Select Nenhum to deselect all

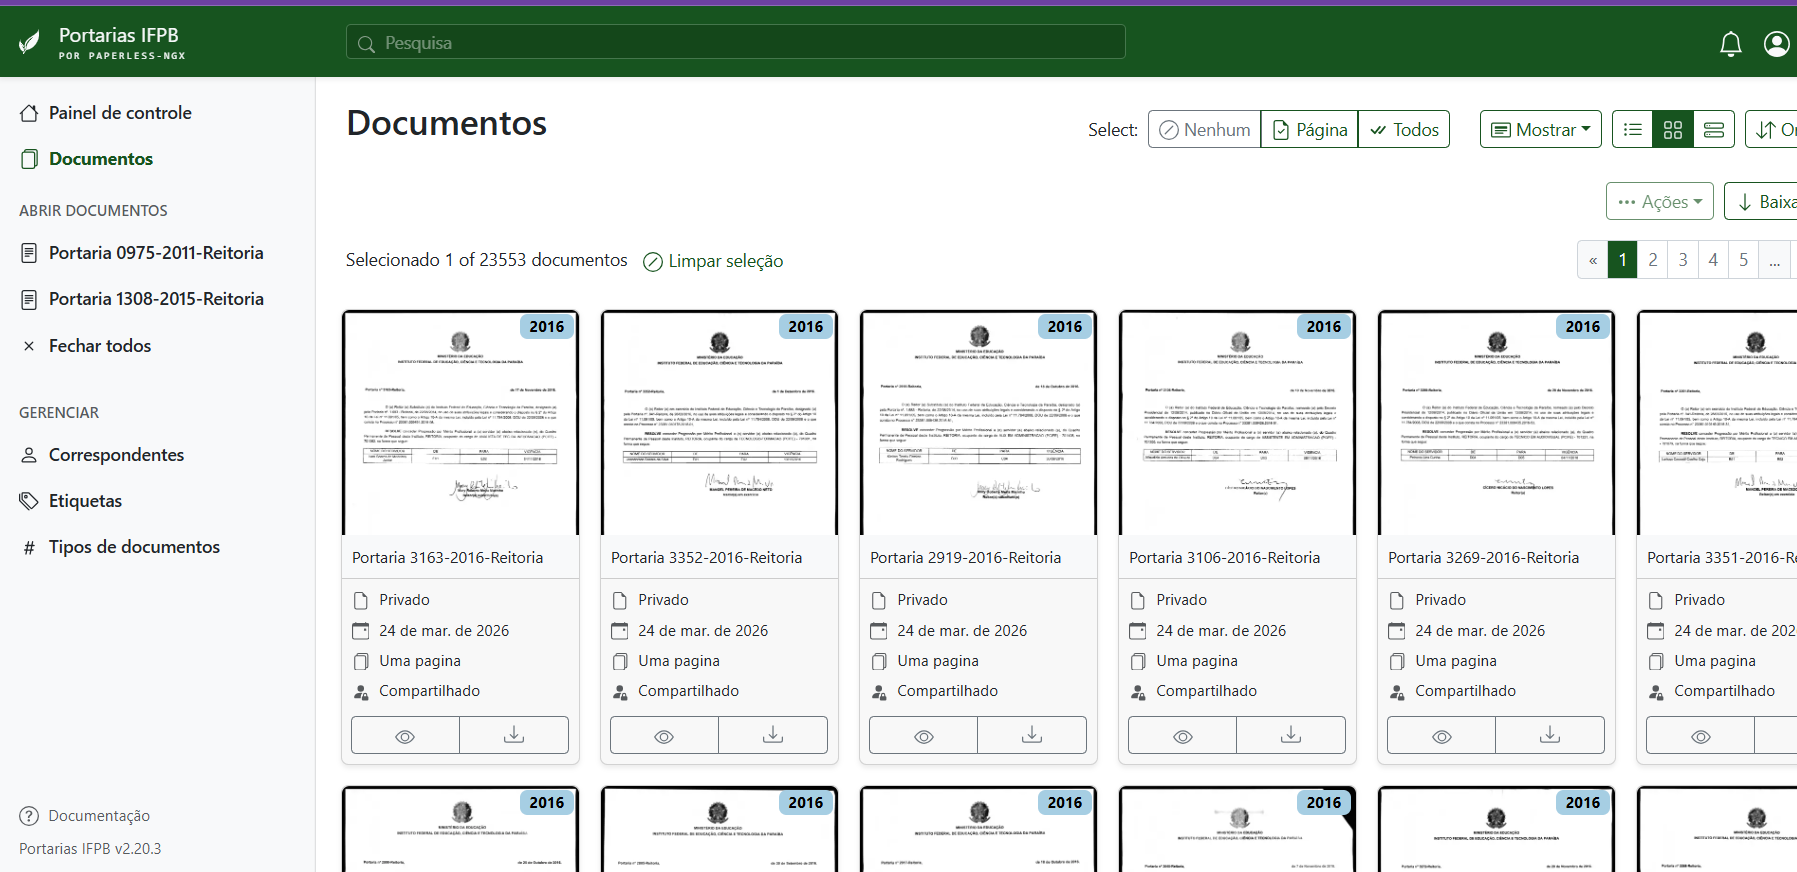(x=1205, y=130)
